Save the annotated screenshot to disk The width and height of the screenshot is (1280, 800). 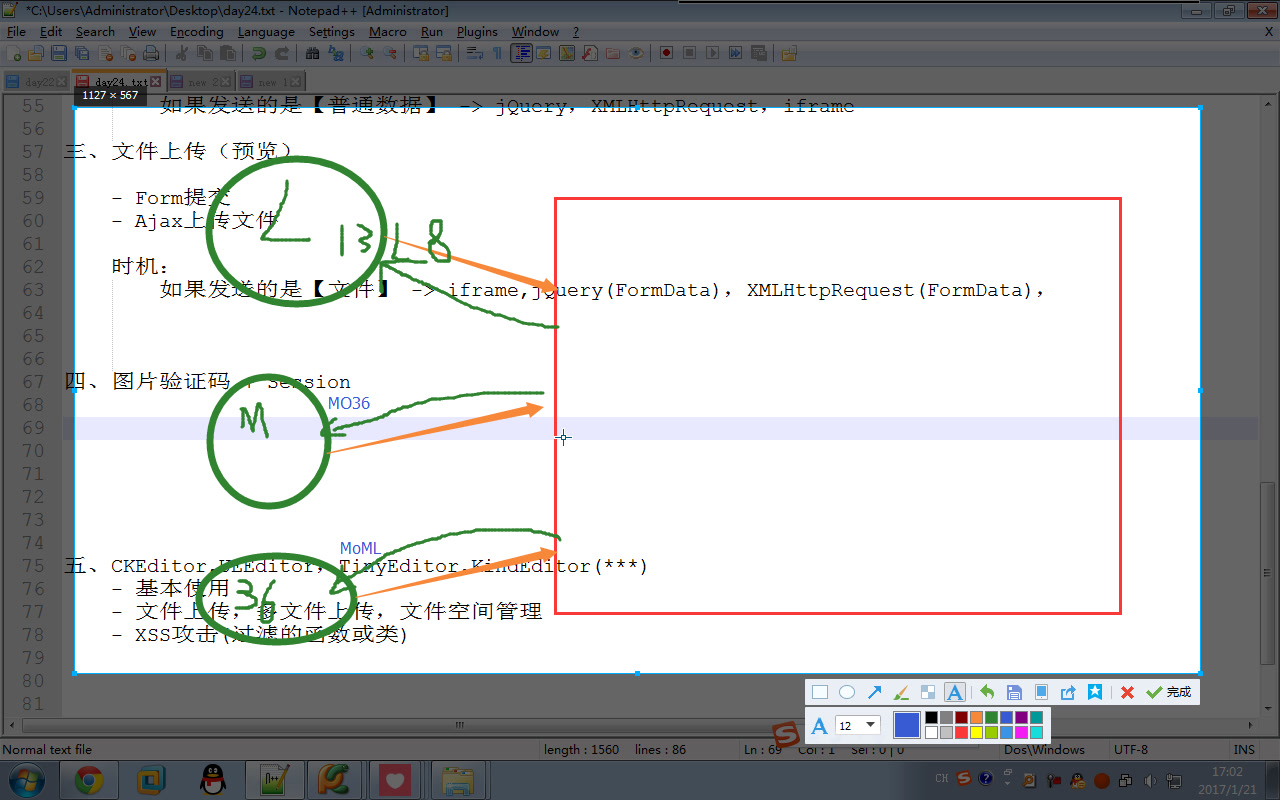click(x=1014, y=691)
